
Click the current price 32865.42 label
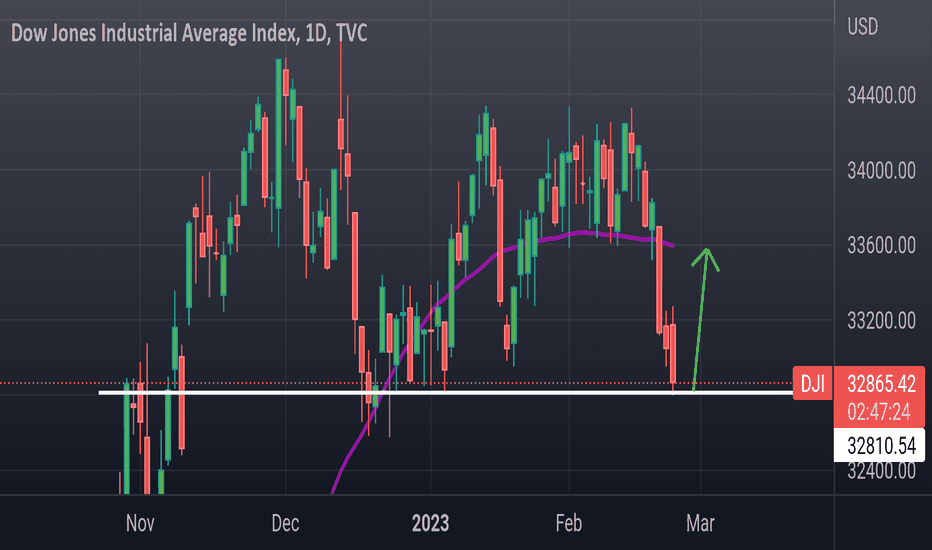[881, 384]
